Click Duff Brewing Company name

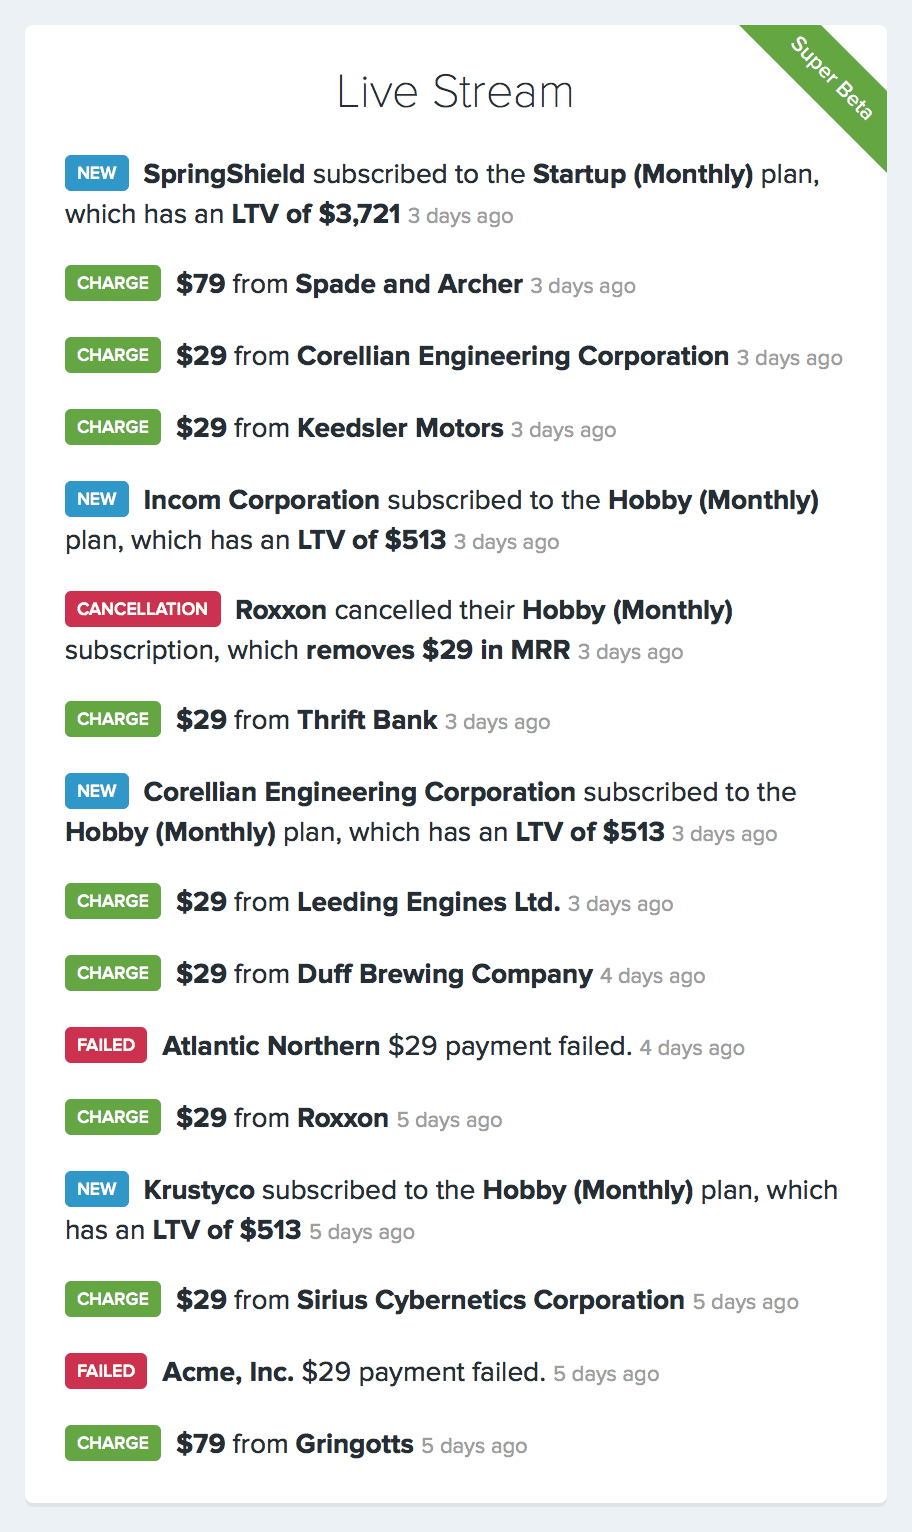[445, 974]
